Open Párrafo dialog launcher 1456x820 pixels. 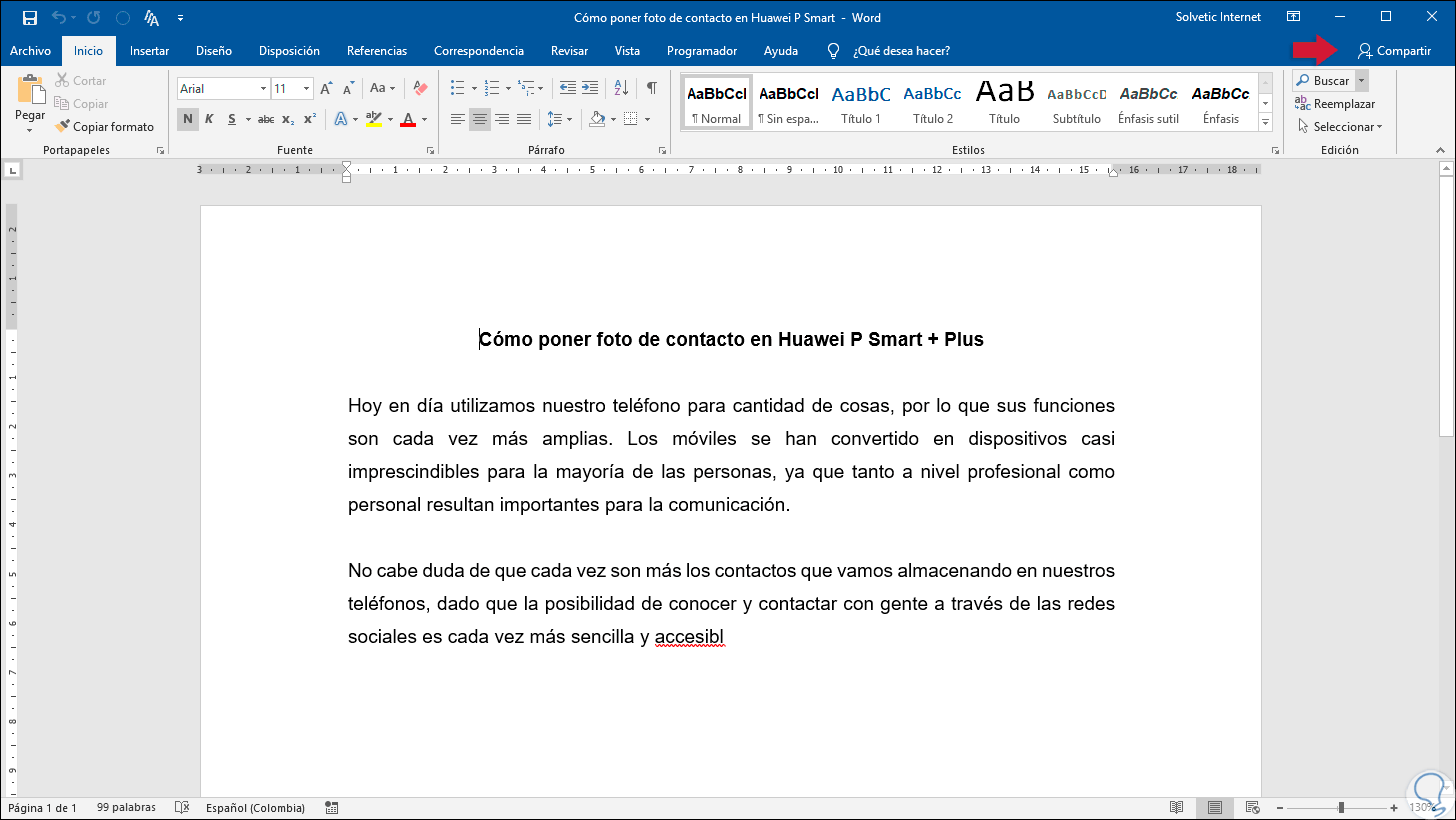(x=662, y=150)
